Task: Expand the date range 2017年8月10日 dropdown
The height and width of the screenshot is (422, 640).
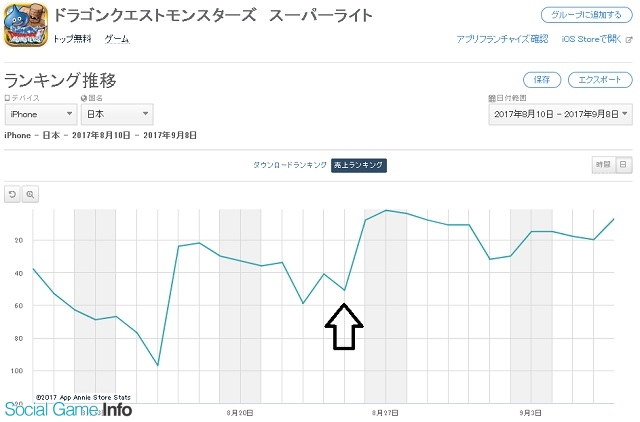Action: point(560,114)
